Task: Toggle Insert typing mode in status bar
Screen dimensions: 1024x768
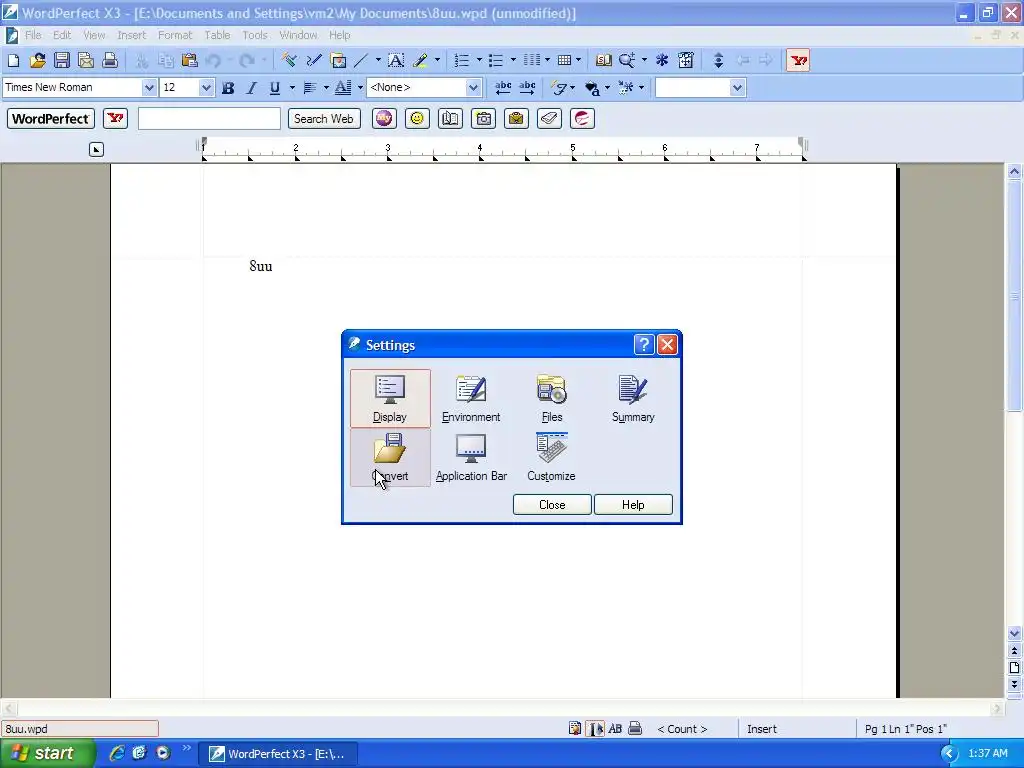Action: point(761,729)
